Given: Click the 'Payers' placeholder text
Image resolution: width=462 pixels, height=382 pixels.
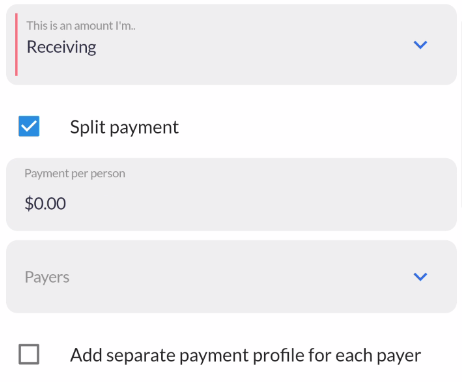Looking at the screenshot, I should 47,277.
